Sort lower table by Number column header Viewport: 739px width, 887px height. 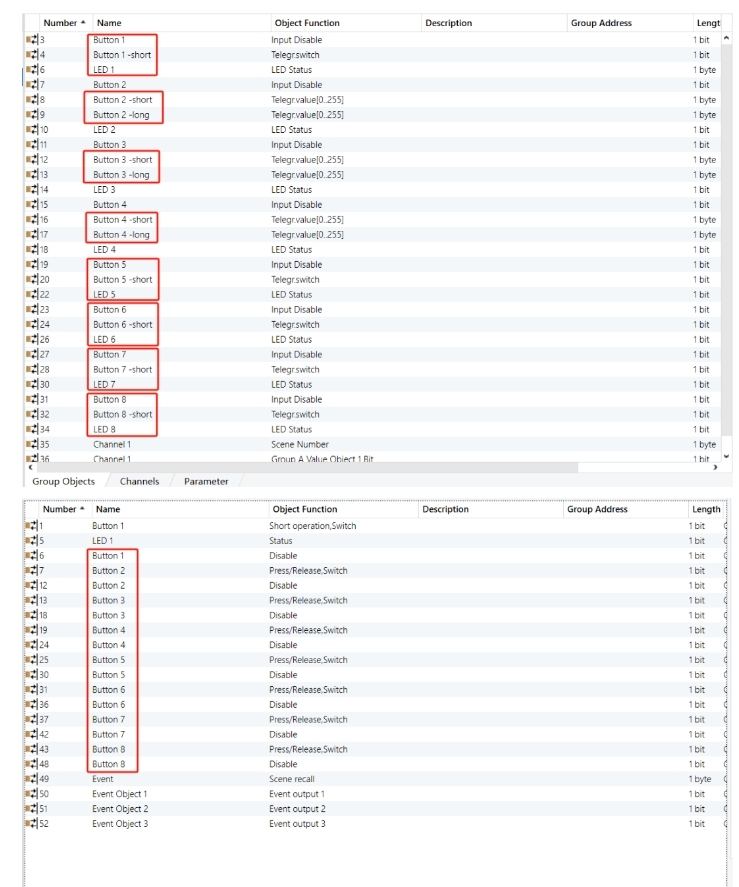[59, 509]
